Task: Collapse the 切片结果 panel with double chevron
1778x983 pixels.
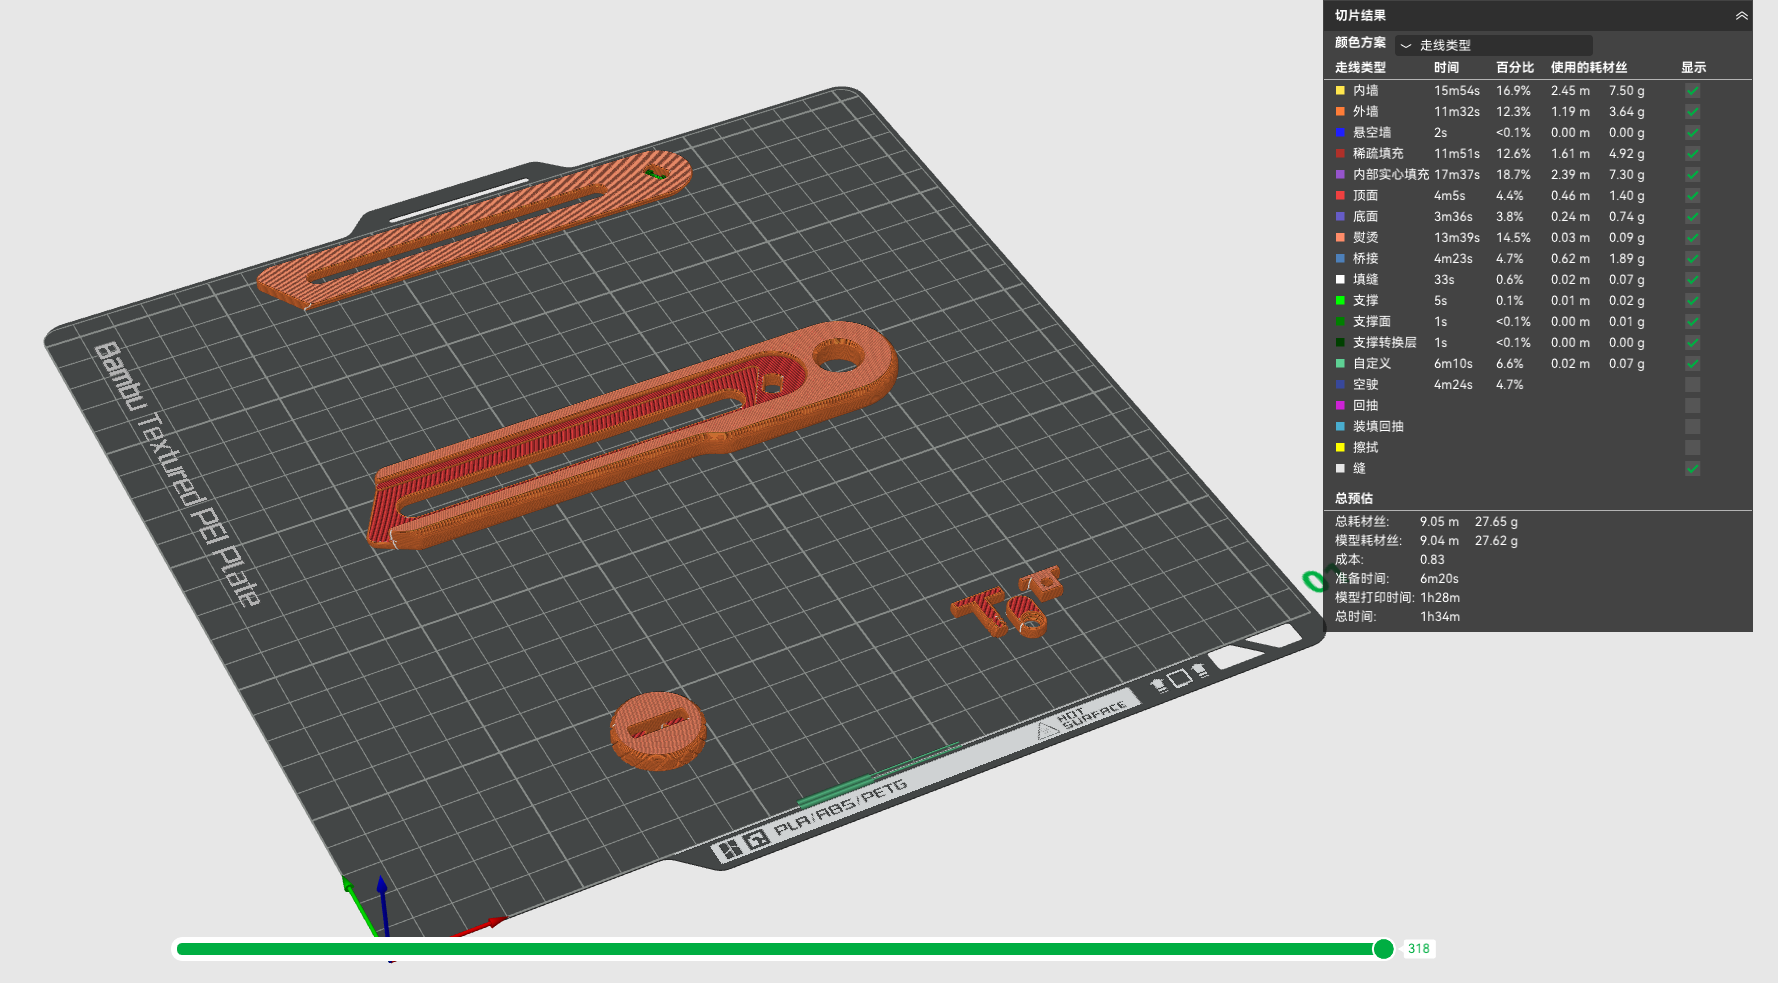Action: point(1741,16)
